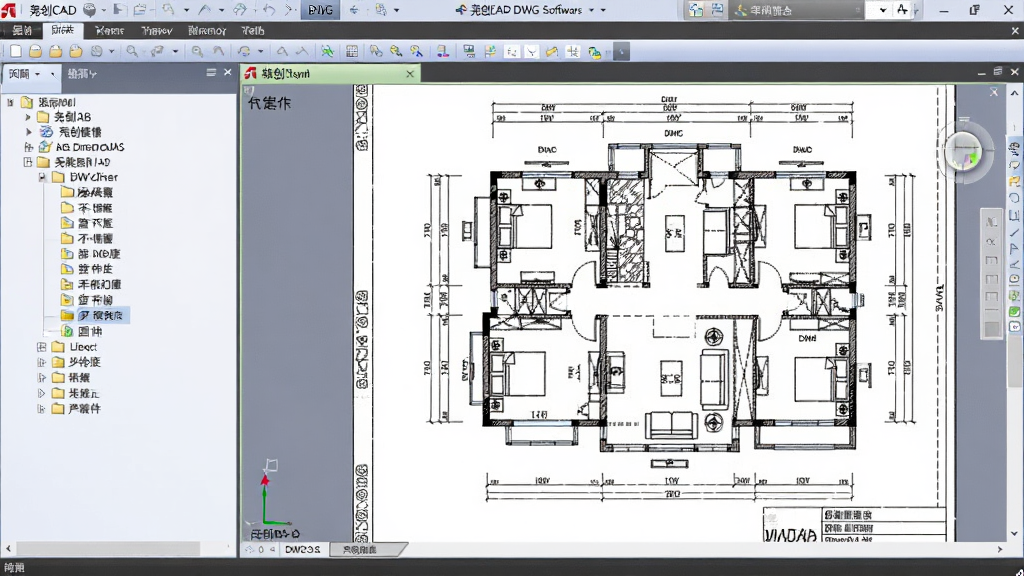Screen dimensions: 1024x576
Task: Switch to the DW2GS layout tab at the bottom
Action: pos(302,550)
